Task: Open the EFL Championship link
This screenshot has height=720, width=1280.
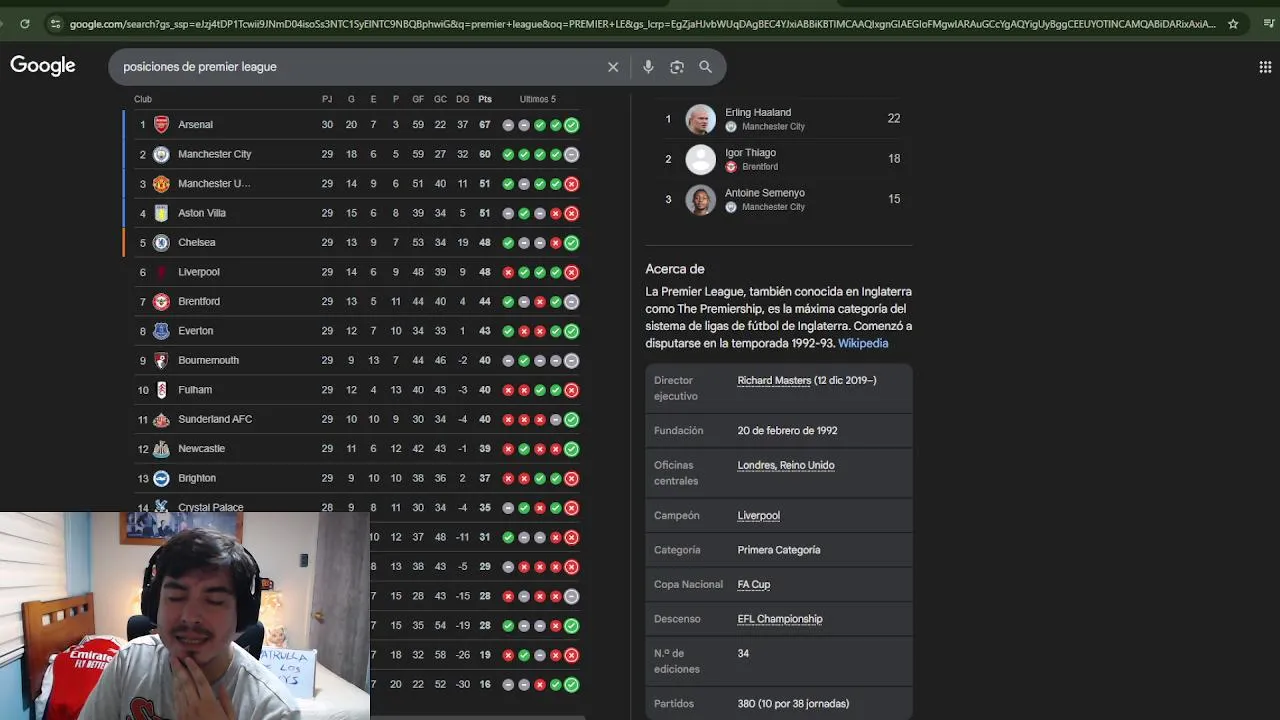Action: point(780,619)
